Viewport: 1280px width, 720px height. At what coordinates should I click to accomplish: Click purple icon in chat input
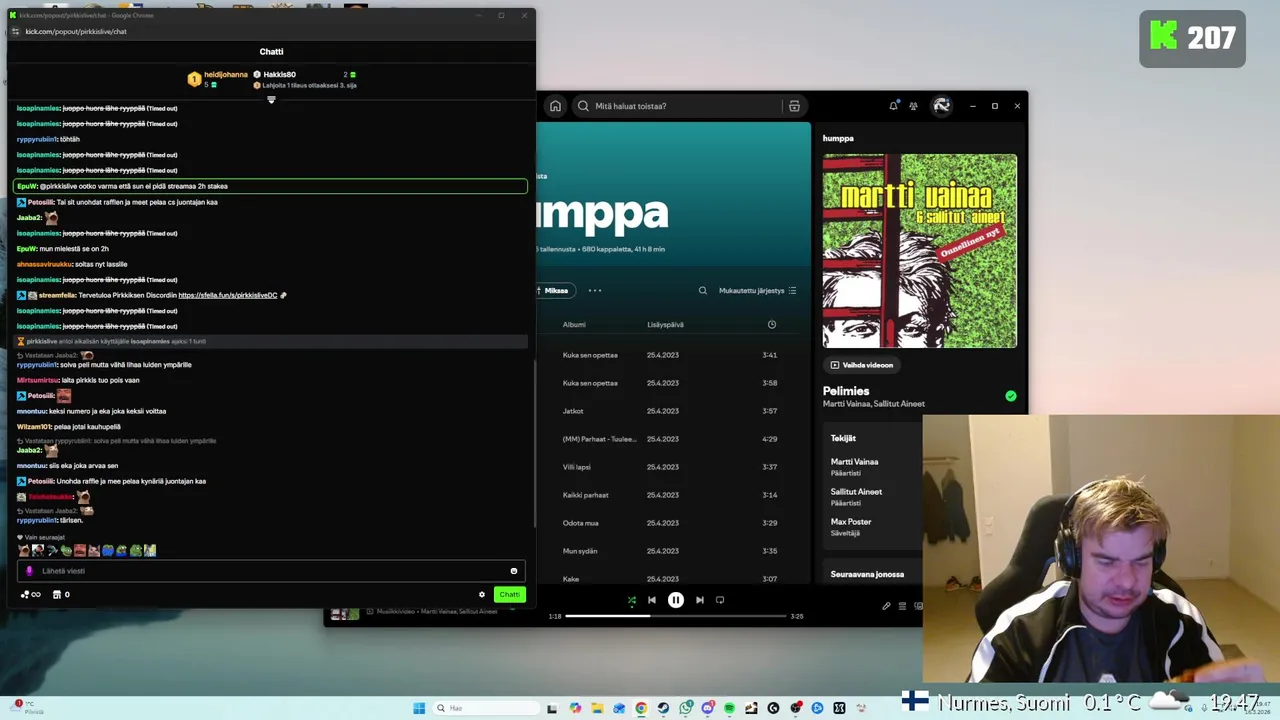click(x=29, y=571)
